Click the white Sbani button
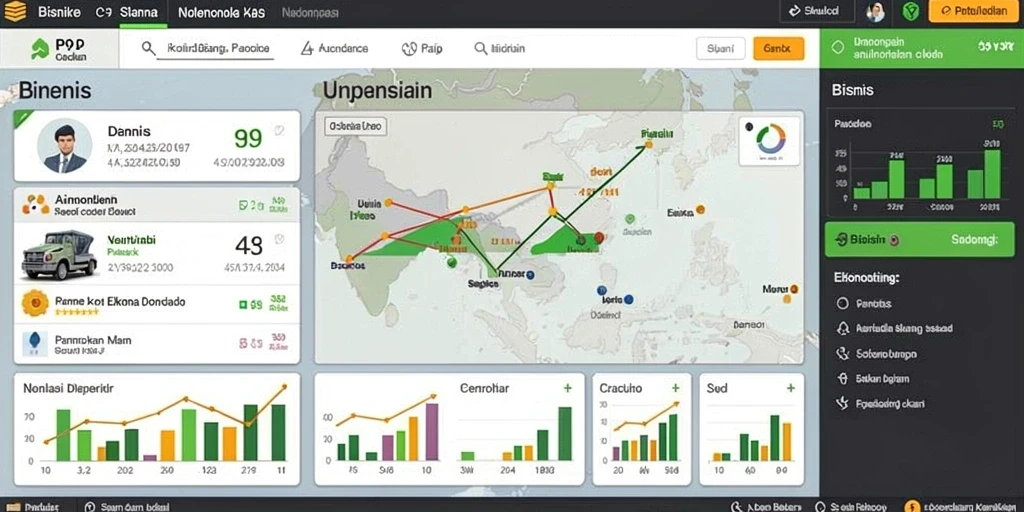Viewport: 1024px width, 512px height. (x=721, y=48)
